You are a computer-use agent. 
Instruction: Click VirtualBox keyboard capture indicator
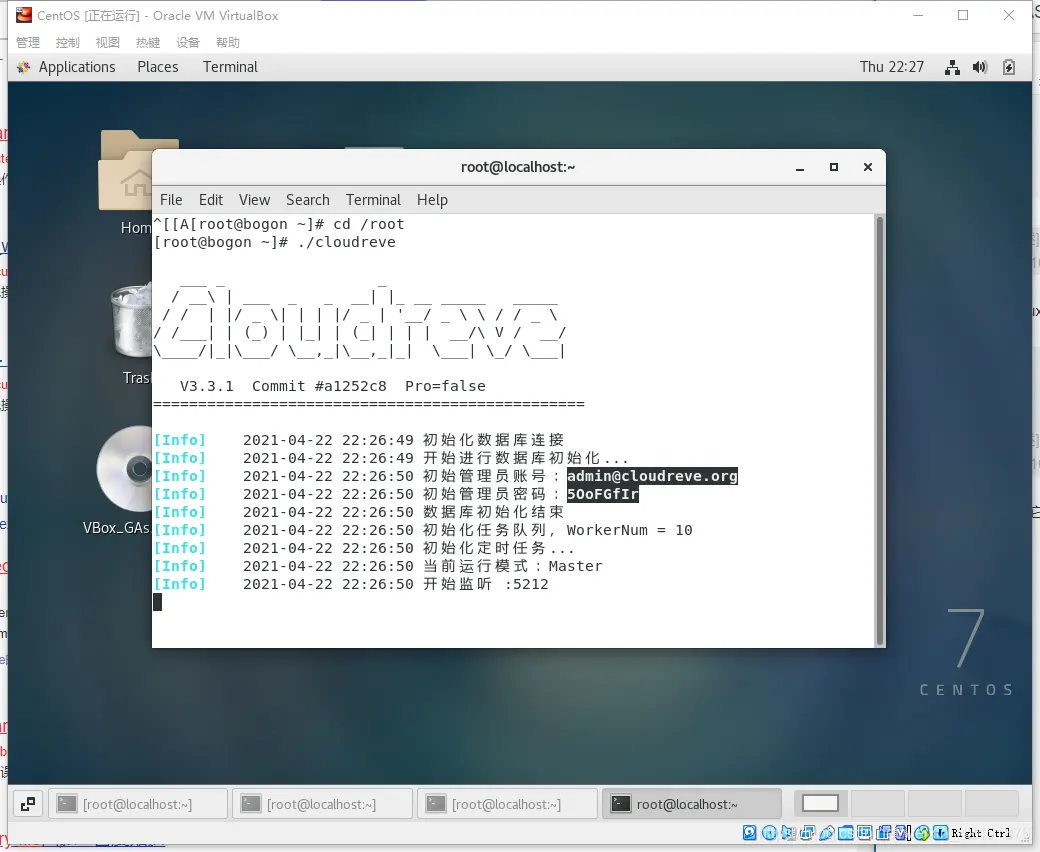coord(941,833)
